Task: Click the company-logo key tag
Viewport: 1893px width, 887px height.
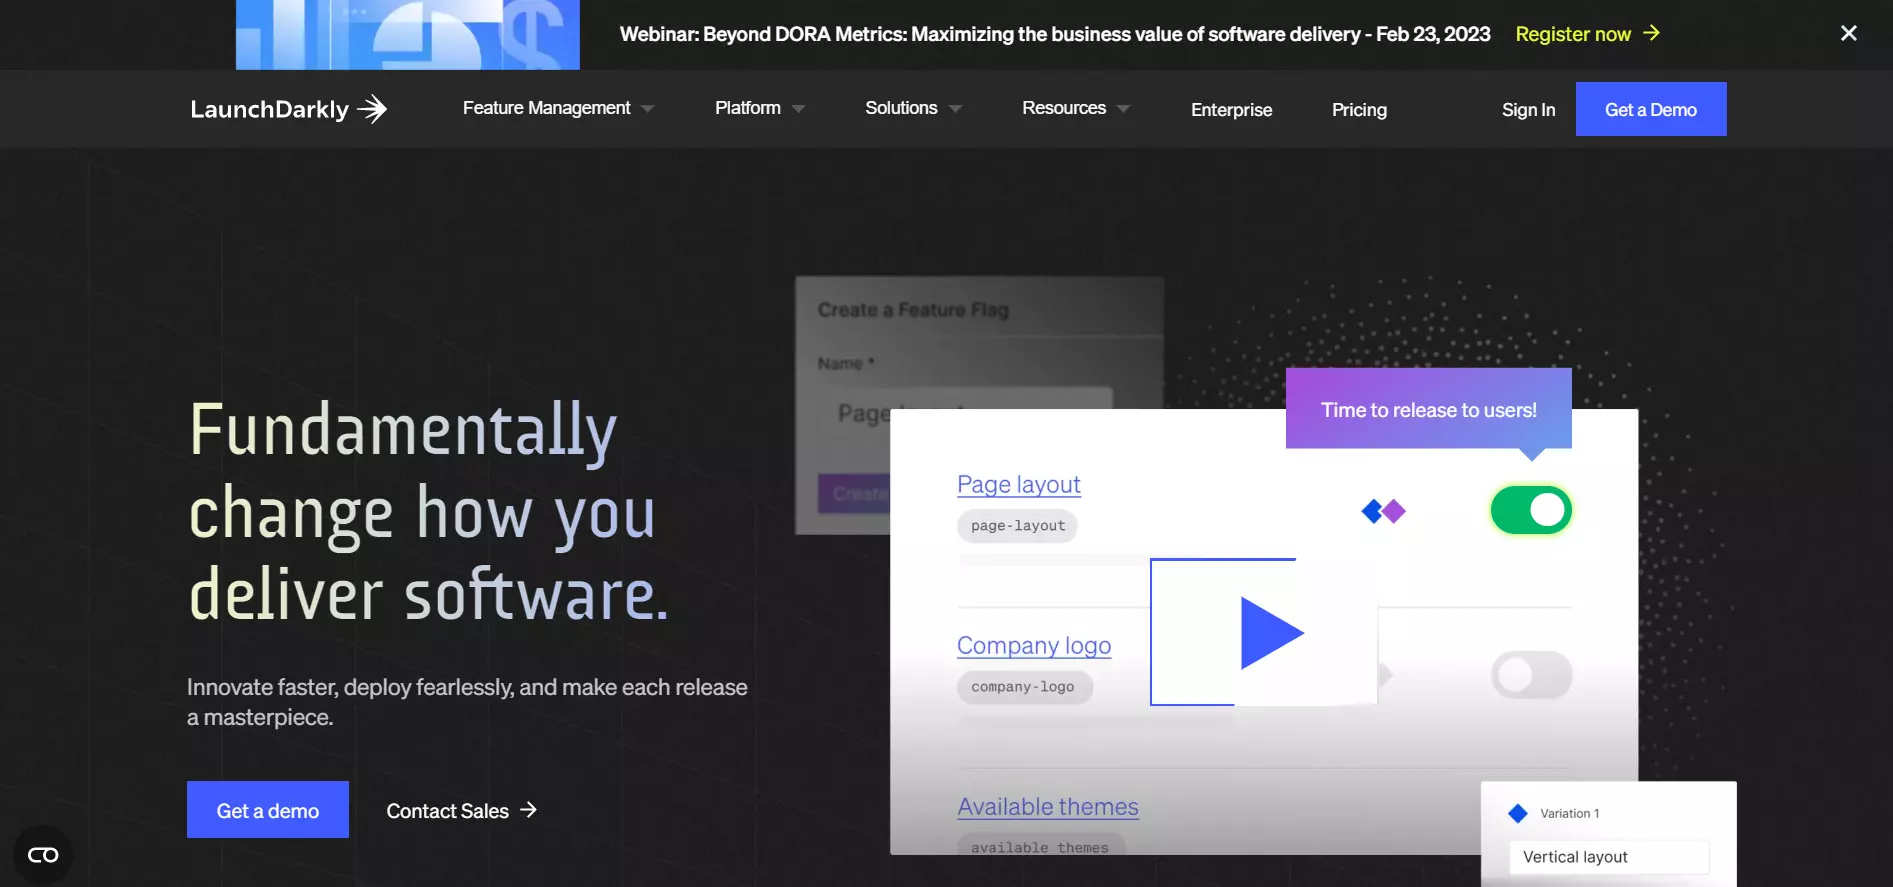Action: point(1023,687)
